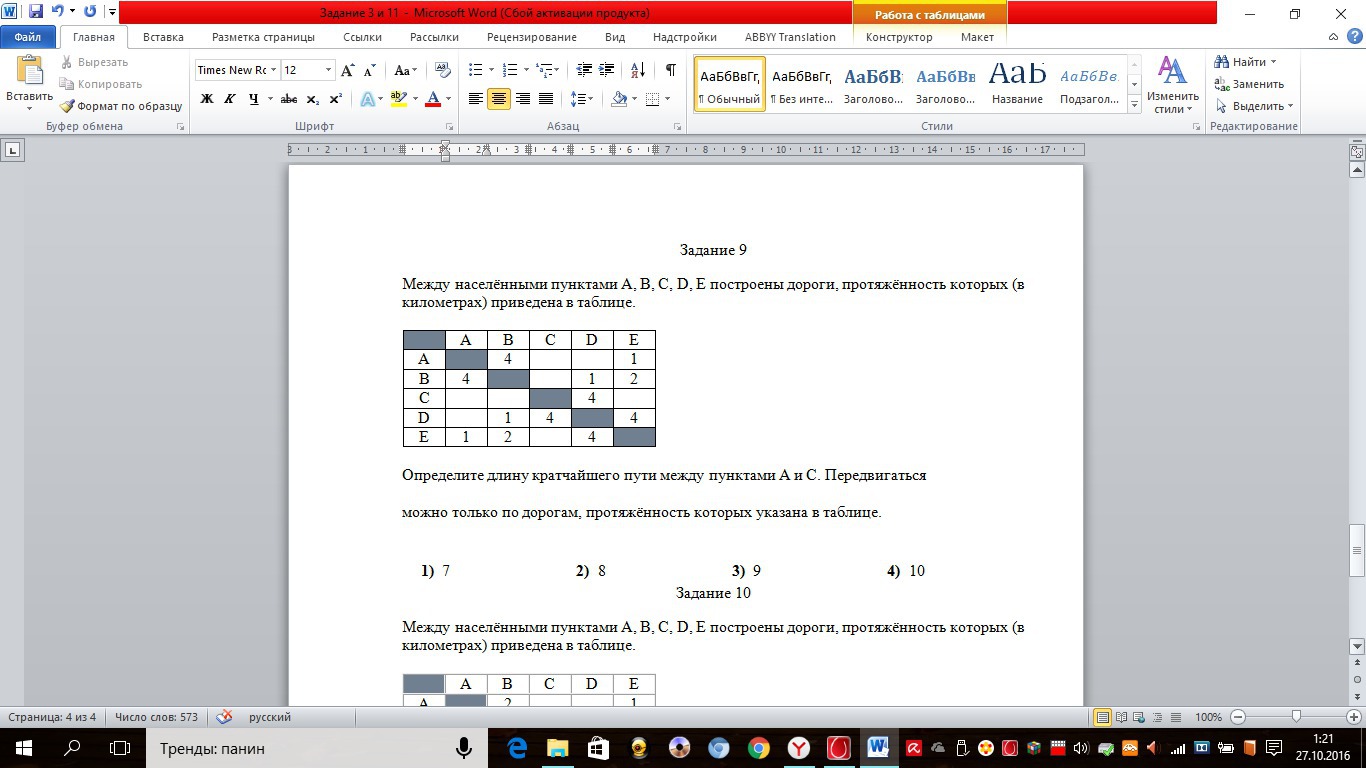The width and height of the screenshot is (1366, 768).
Task: Click the Grow Font icon
Action: 348,70
